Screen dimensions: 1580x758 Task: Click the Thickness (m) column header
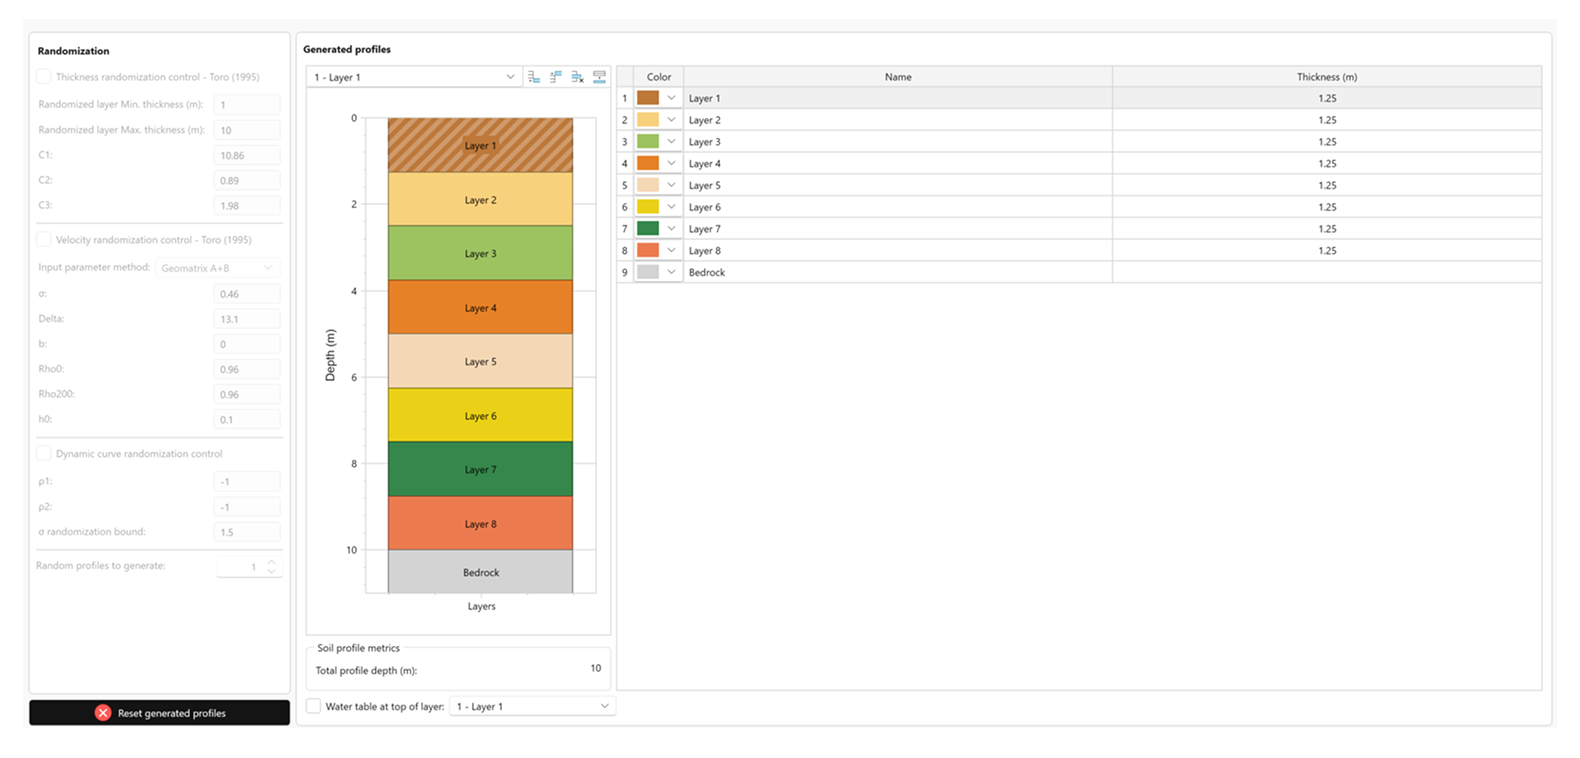click(x=1326, y=77)
